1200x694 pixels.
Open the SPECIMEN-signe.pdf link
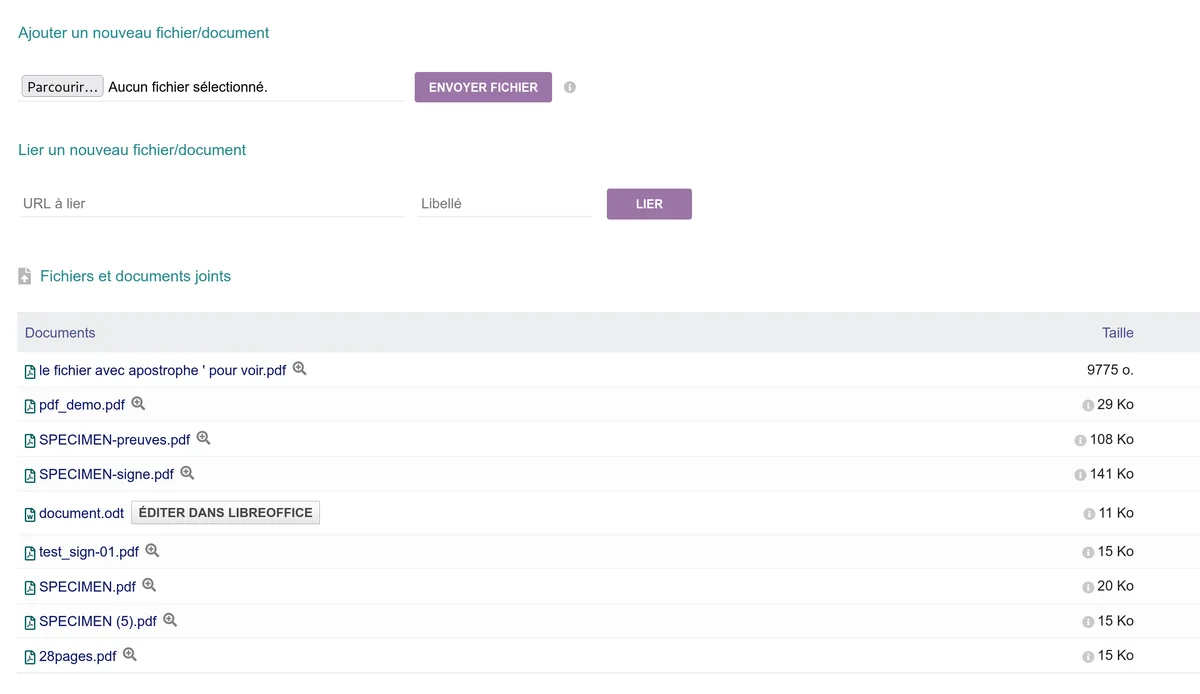[x=106, y=474]
